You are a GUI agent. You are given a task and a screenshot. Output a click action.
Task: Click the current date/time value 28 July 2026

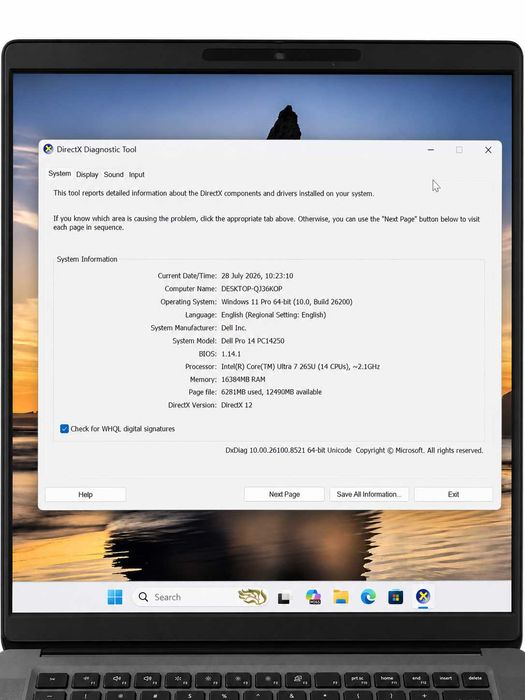coord(257,276)
